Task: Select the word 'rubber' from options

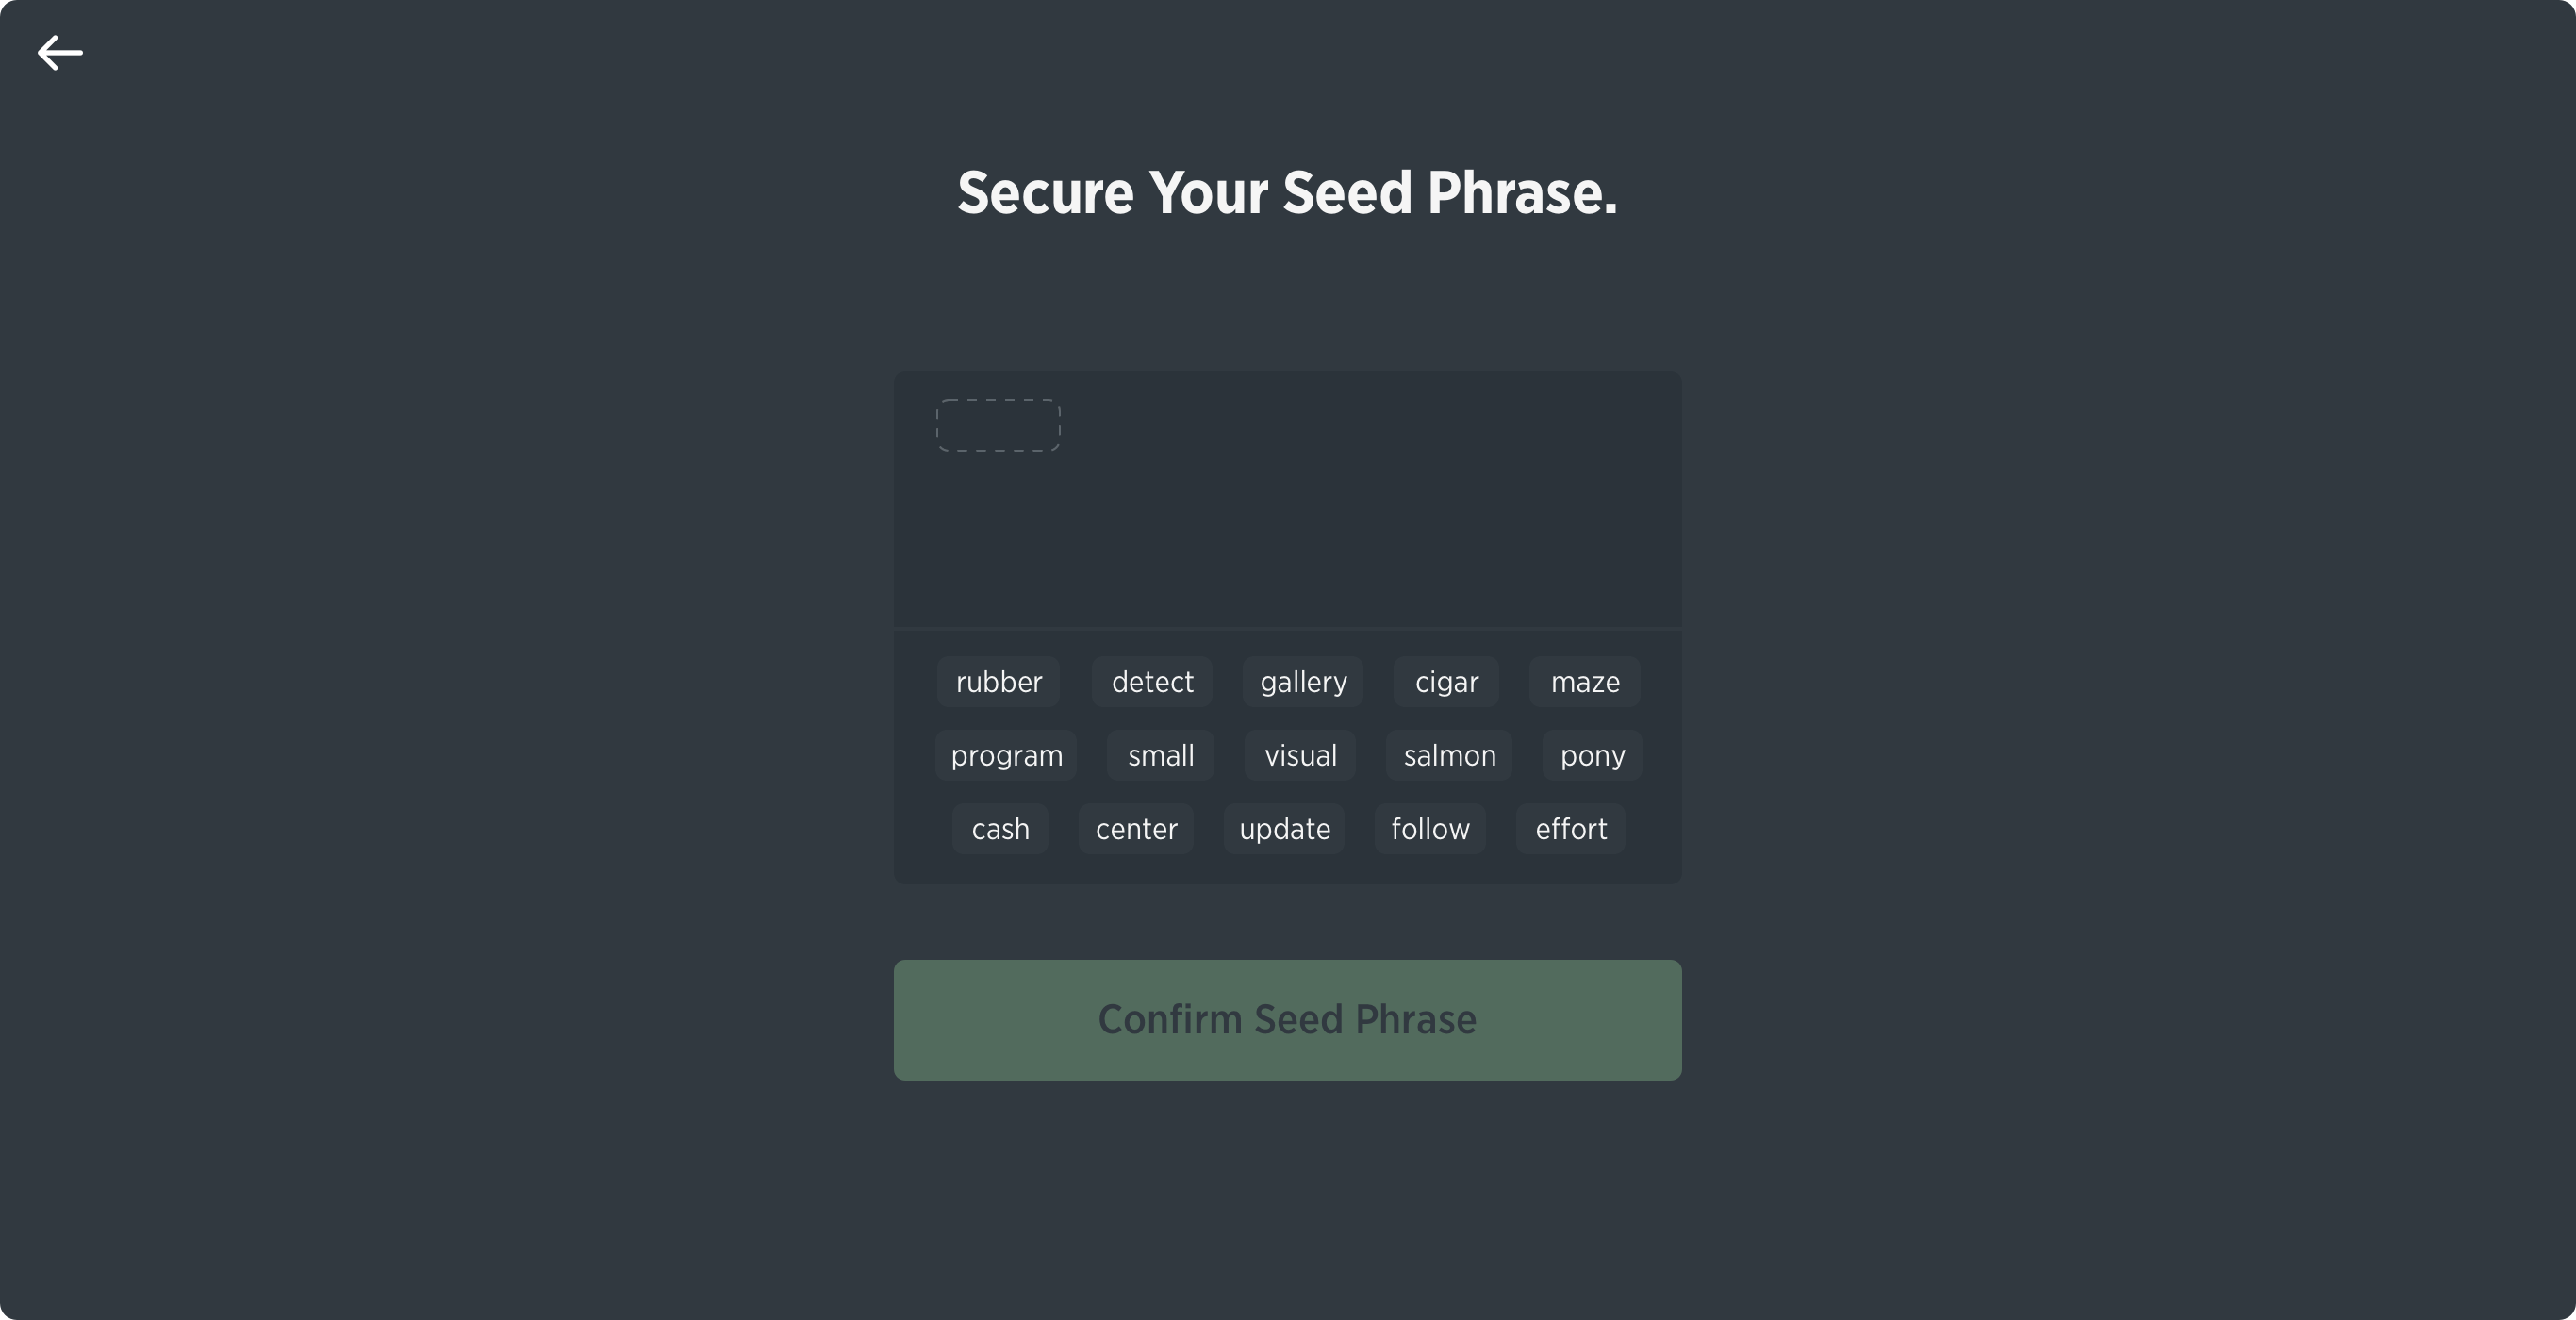Action: [997, 680]
